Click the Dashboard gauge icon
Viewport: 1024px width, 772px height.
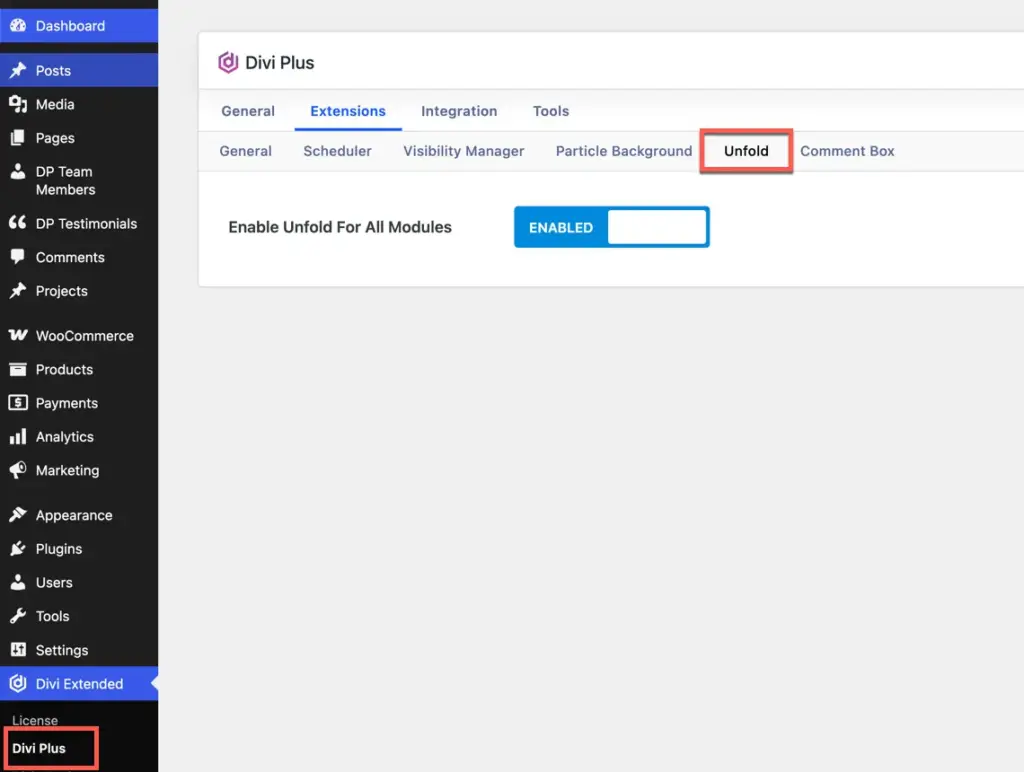click(x=18, y=25)
